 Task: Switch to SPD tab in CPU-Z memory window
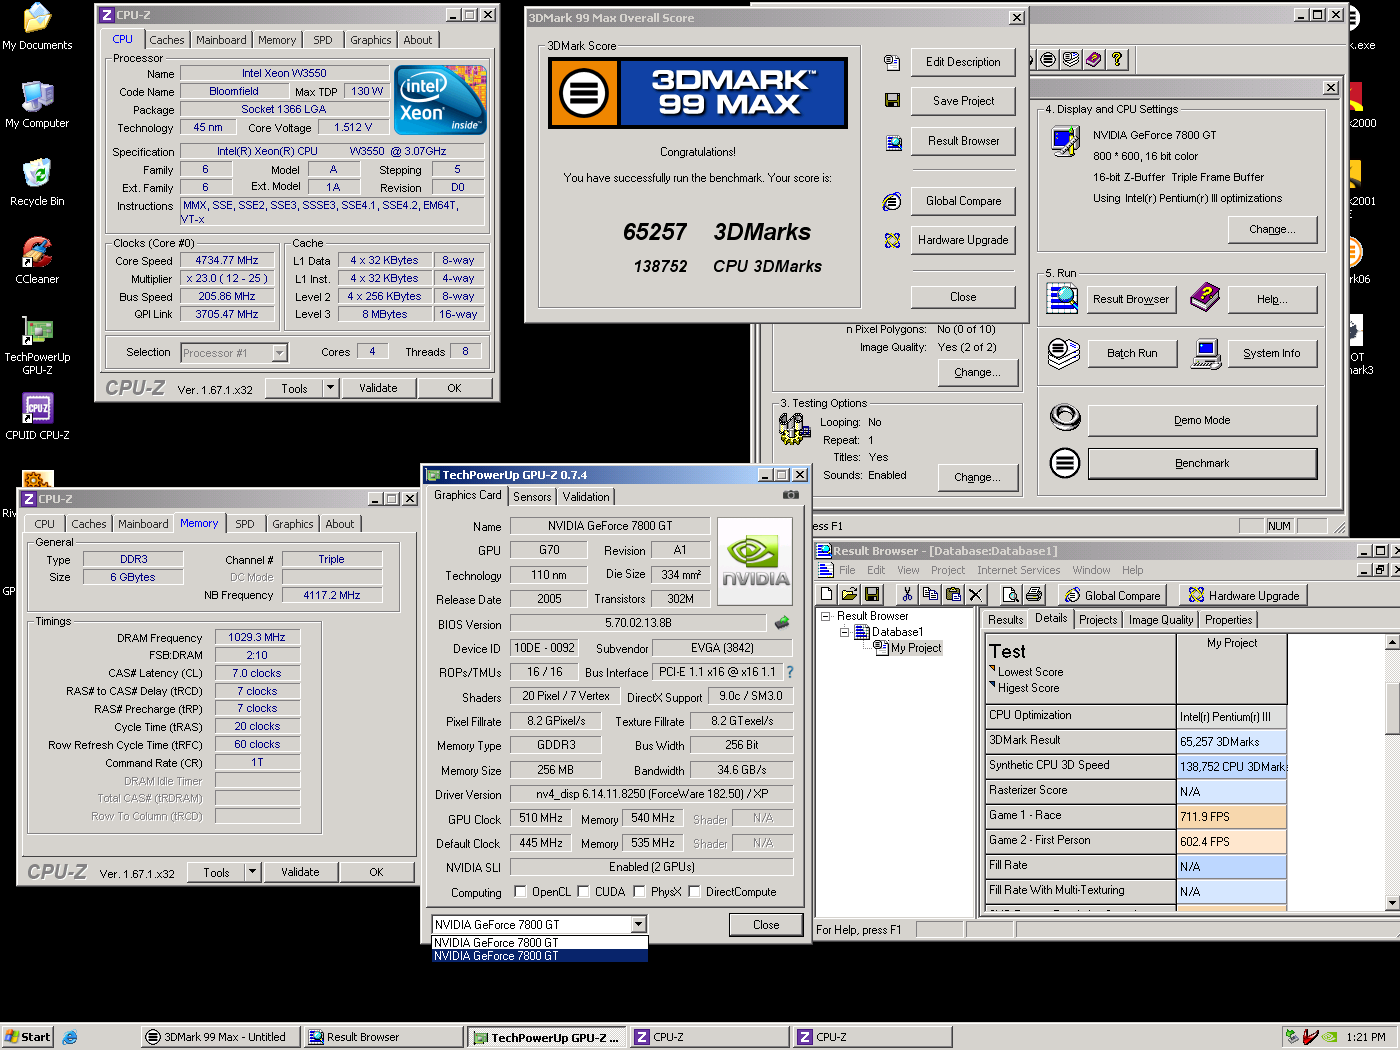click(245, 524)
